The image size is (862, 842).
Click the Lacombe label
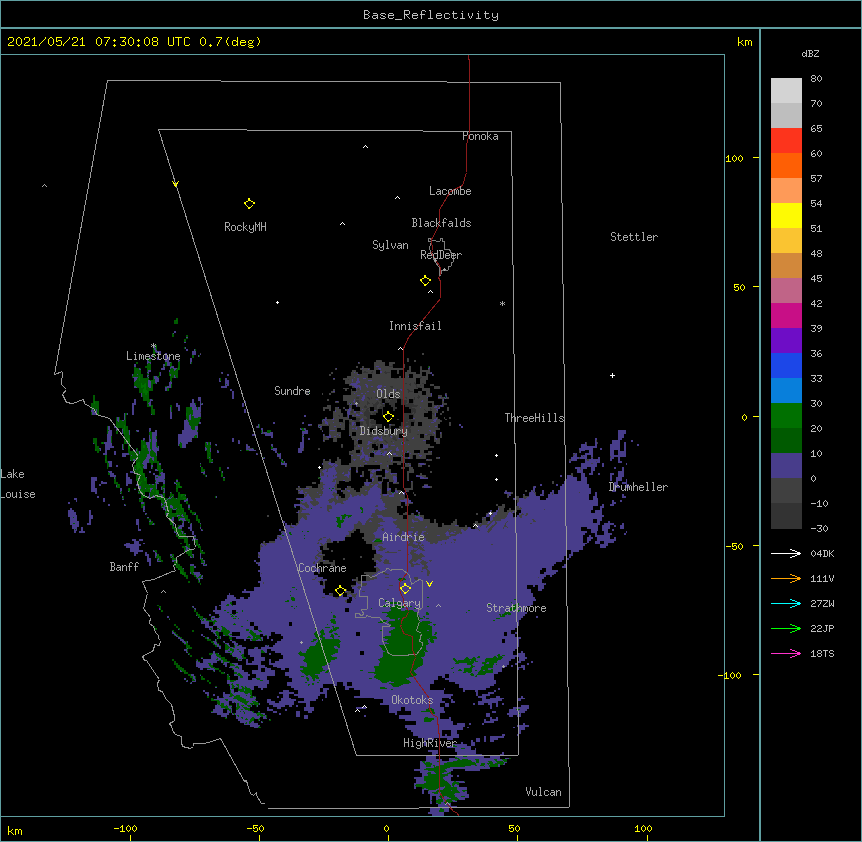[450, 191]
